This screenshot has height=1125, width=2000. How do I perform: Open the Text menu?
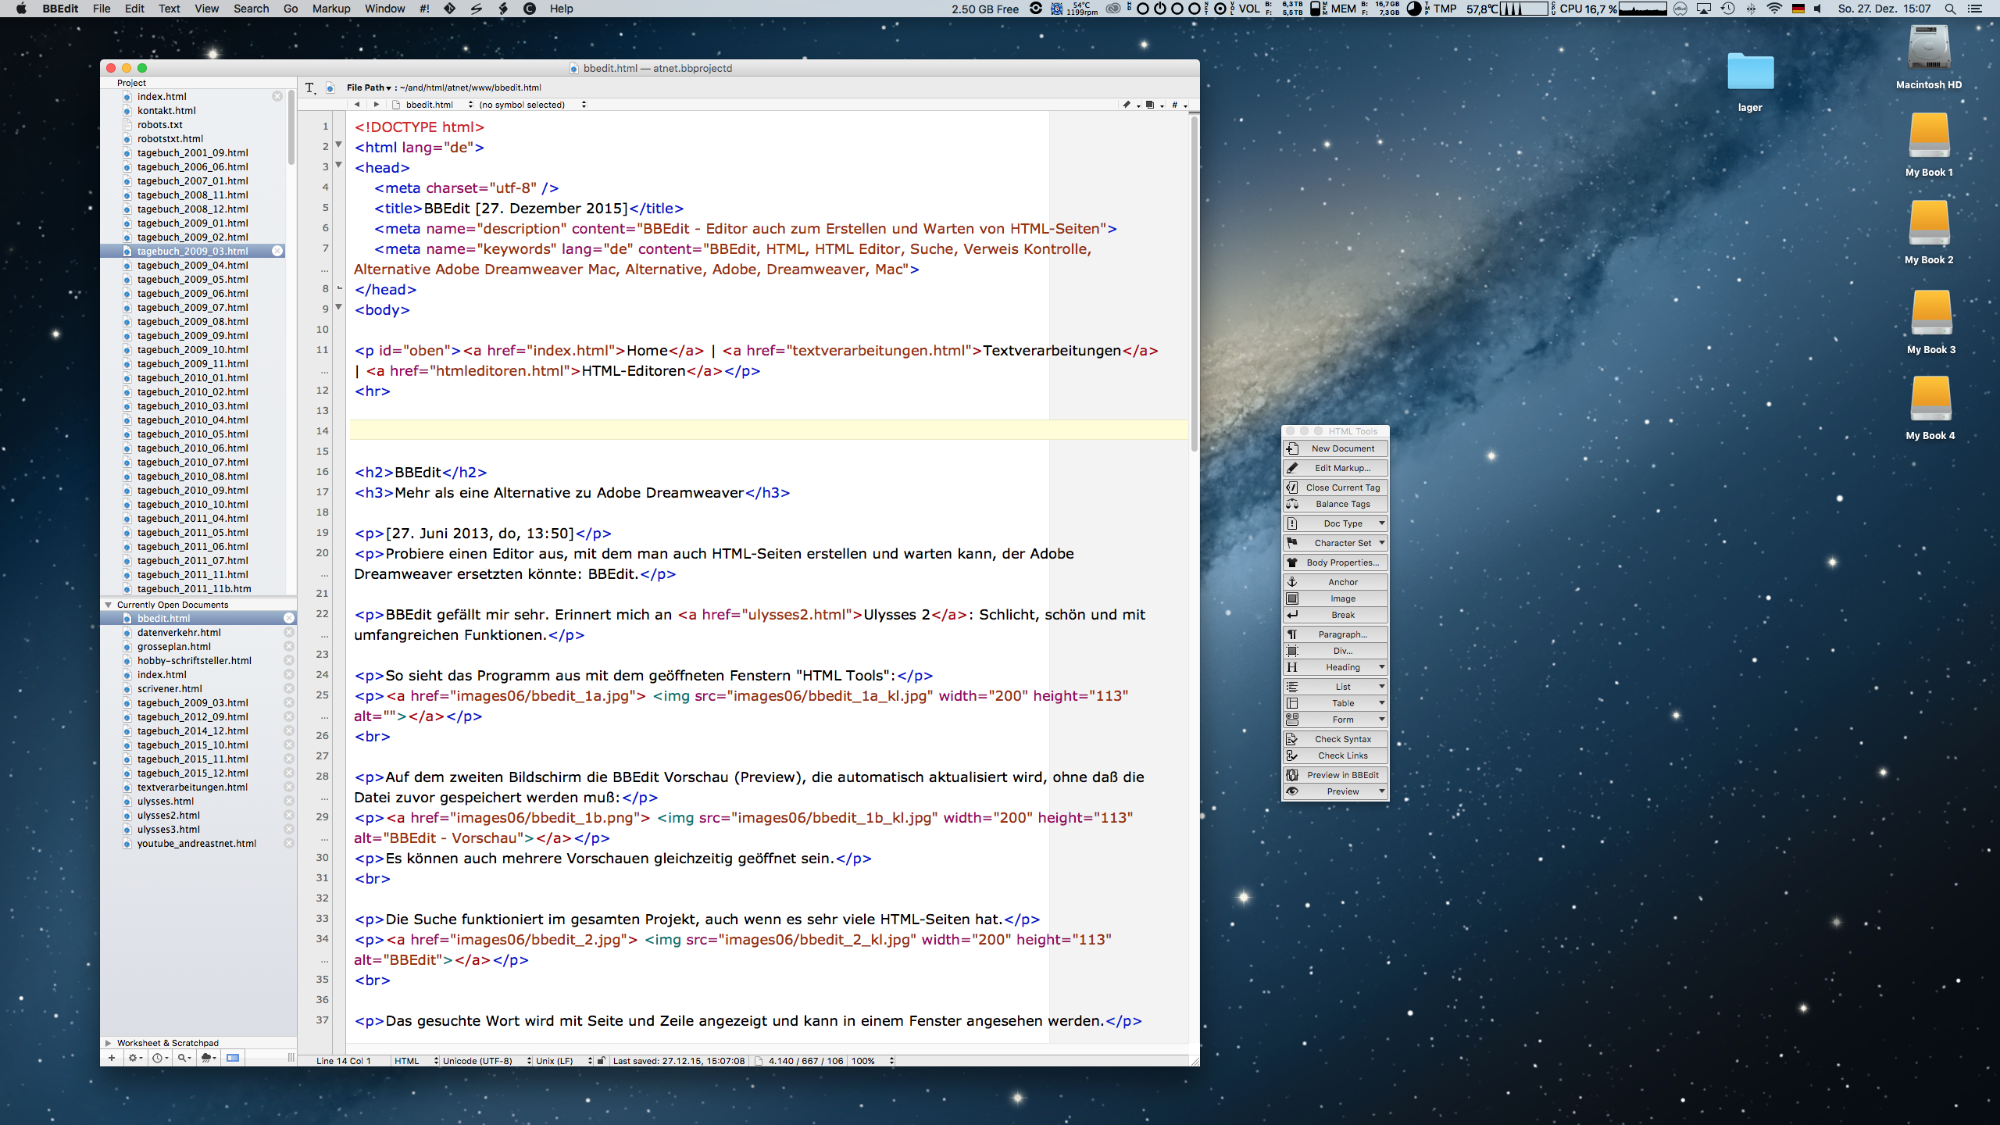coord(169,9)
